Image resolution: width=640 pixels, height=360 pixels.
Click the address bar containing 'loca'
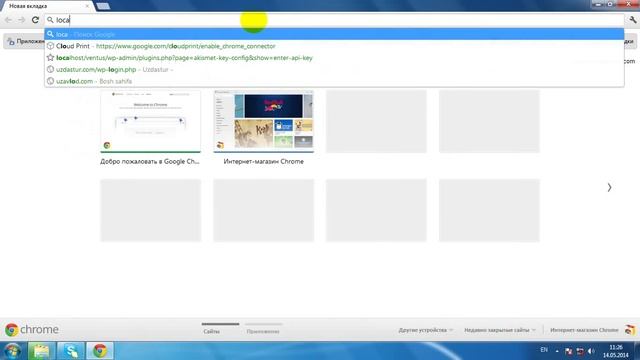(334, 20)
